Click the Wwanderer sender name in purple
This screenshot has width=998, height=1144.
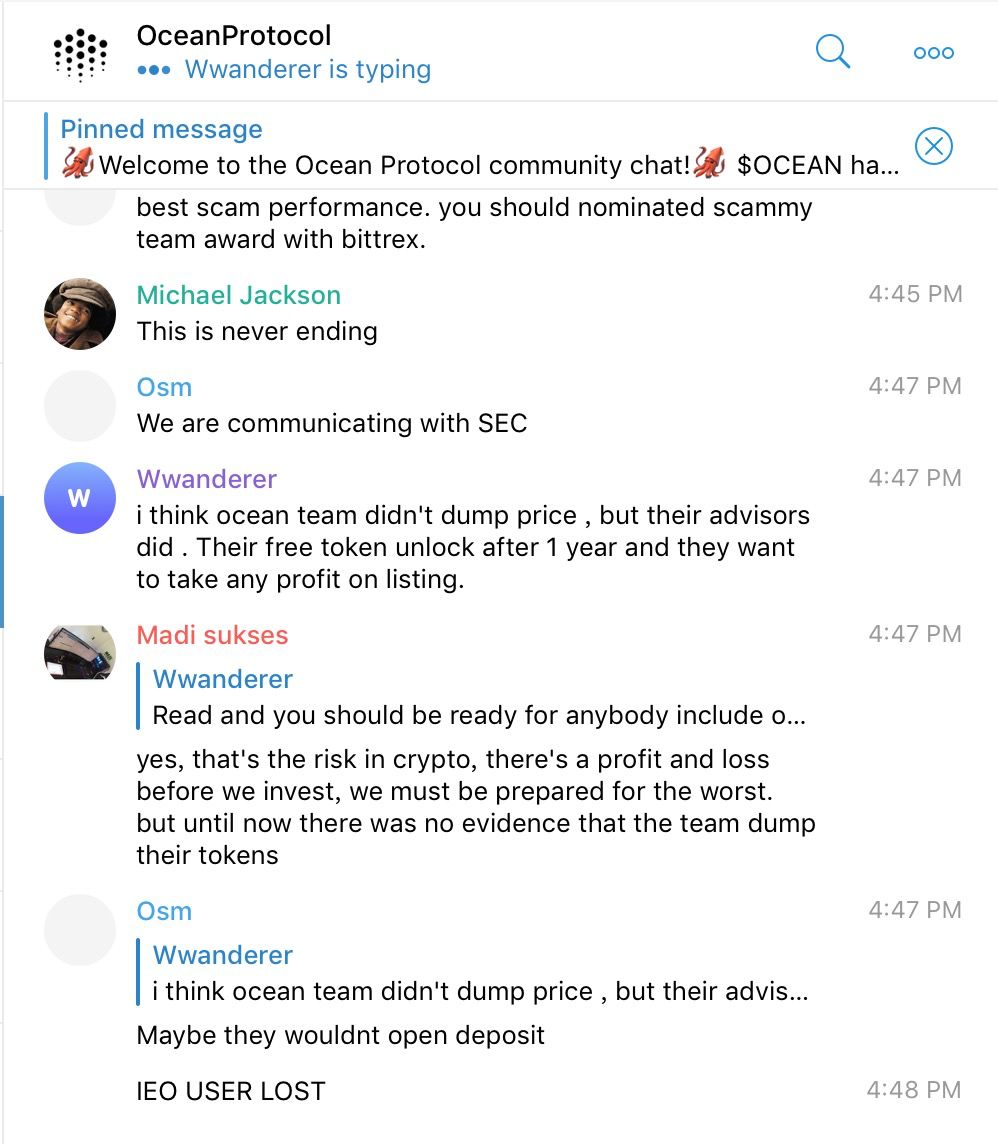tap(206, 479)
